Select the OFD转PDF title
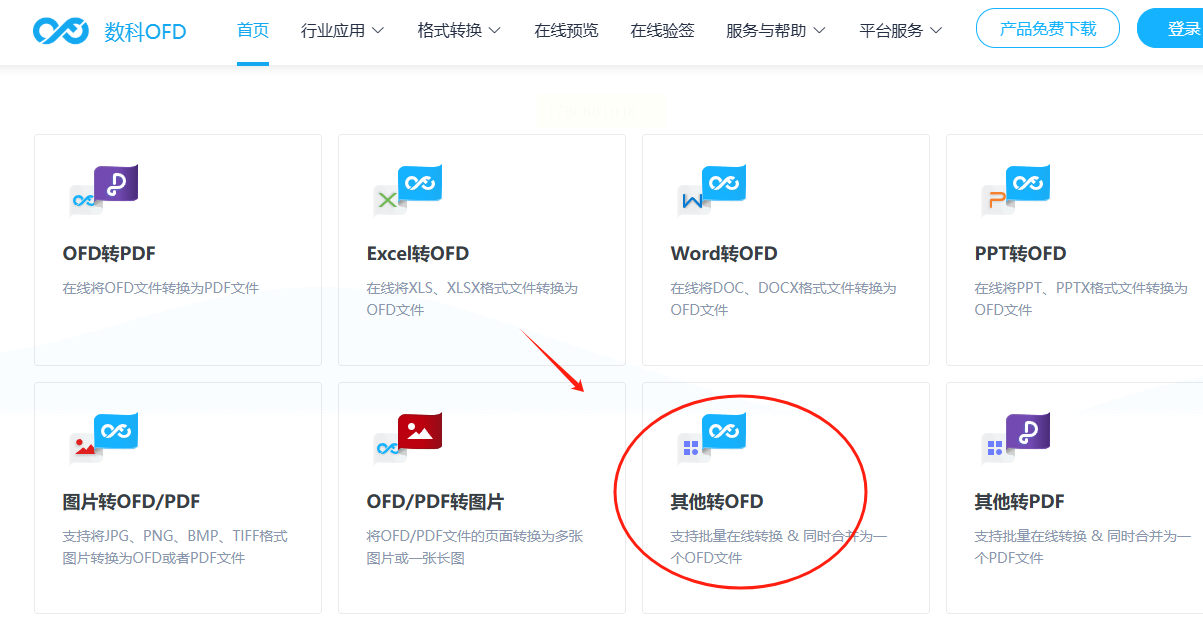The image size is (1203, 622). pos(109,253)
